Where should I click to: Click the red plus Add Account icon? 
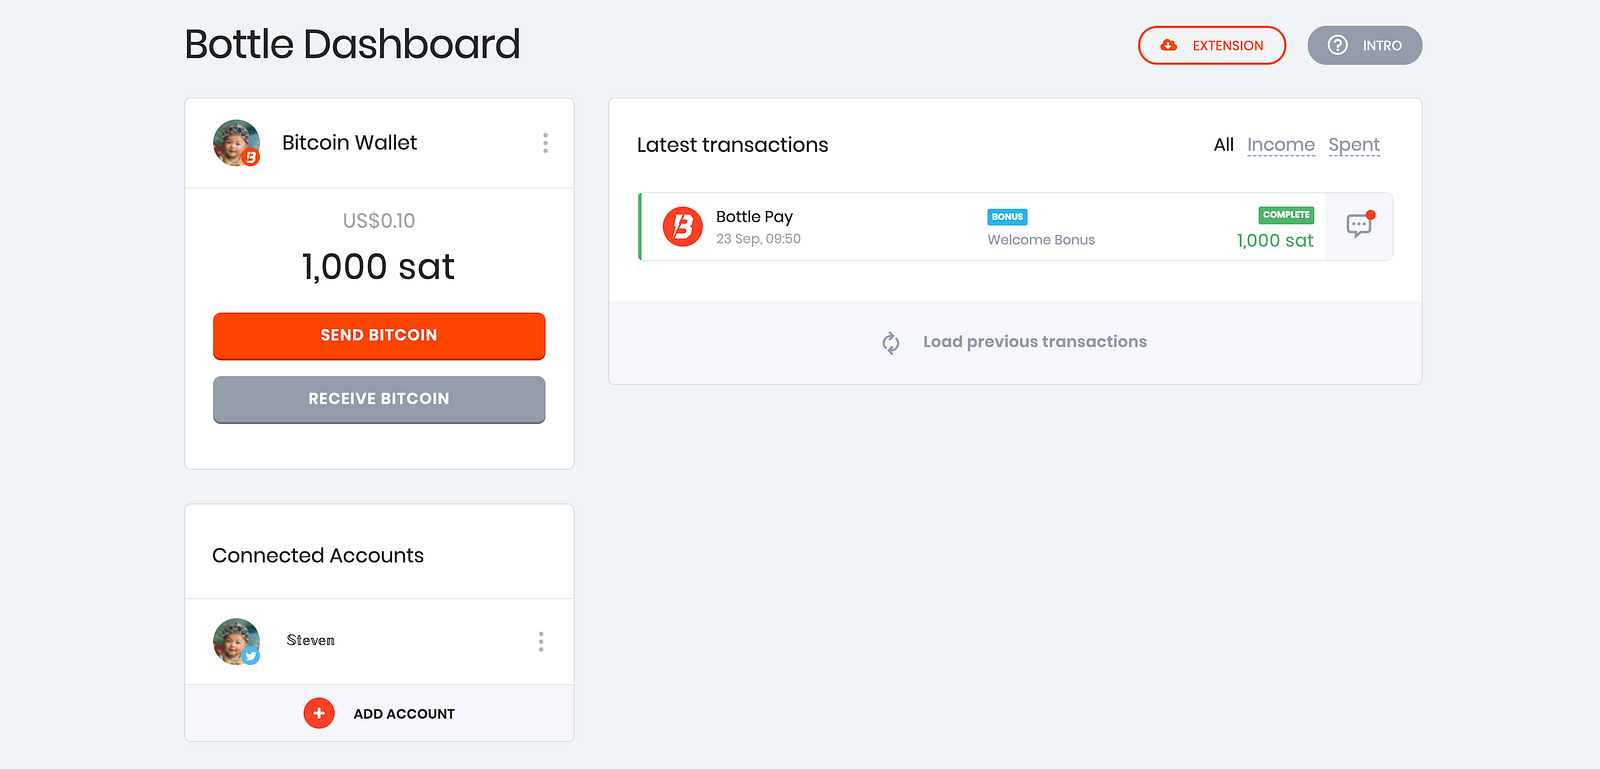319,713
